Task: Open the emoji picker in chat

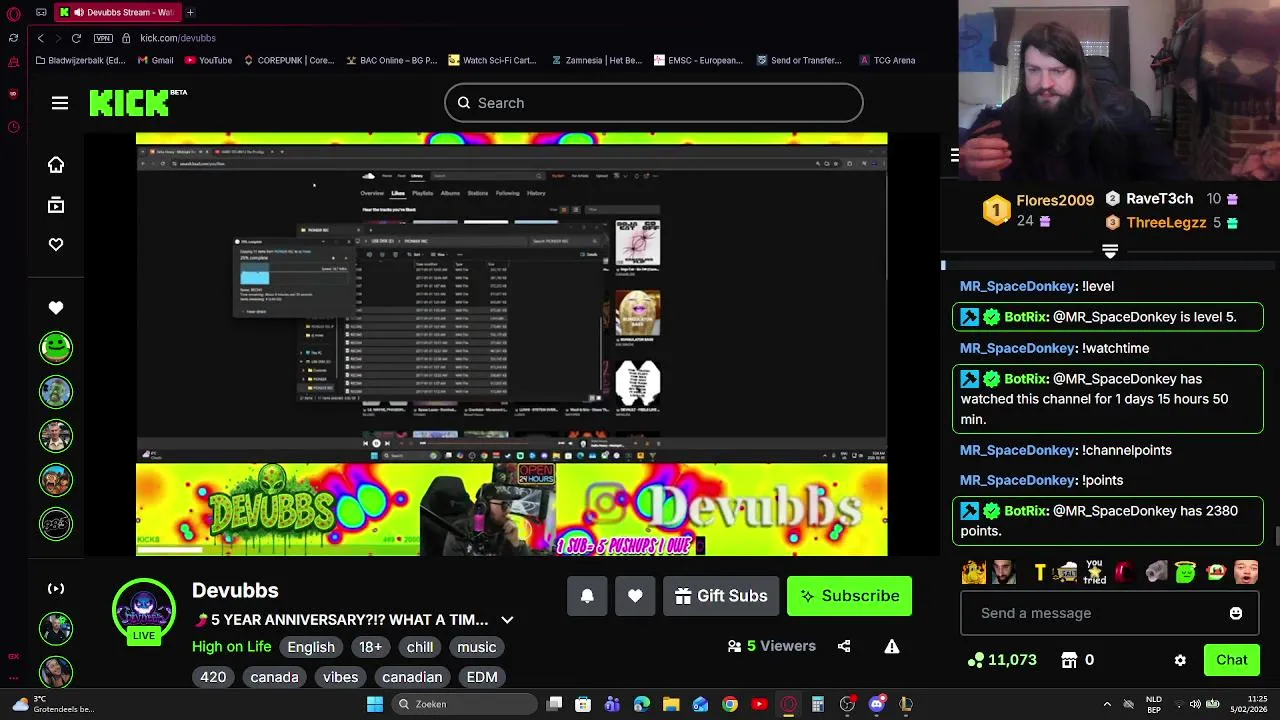Action: (1236, 613)
